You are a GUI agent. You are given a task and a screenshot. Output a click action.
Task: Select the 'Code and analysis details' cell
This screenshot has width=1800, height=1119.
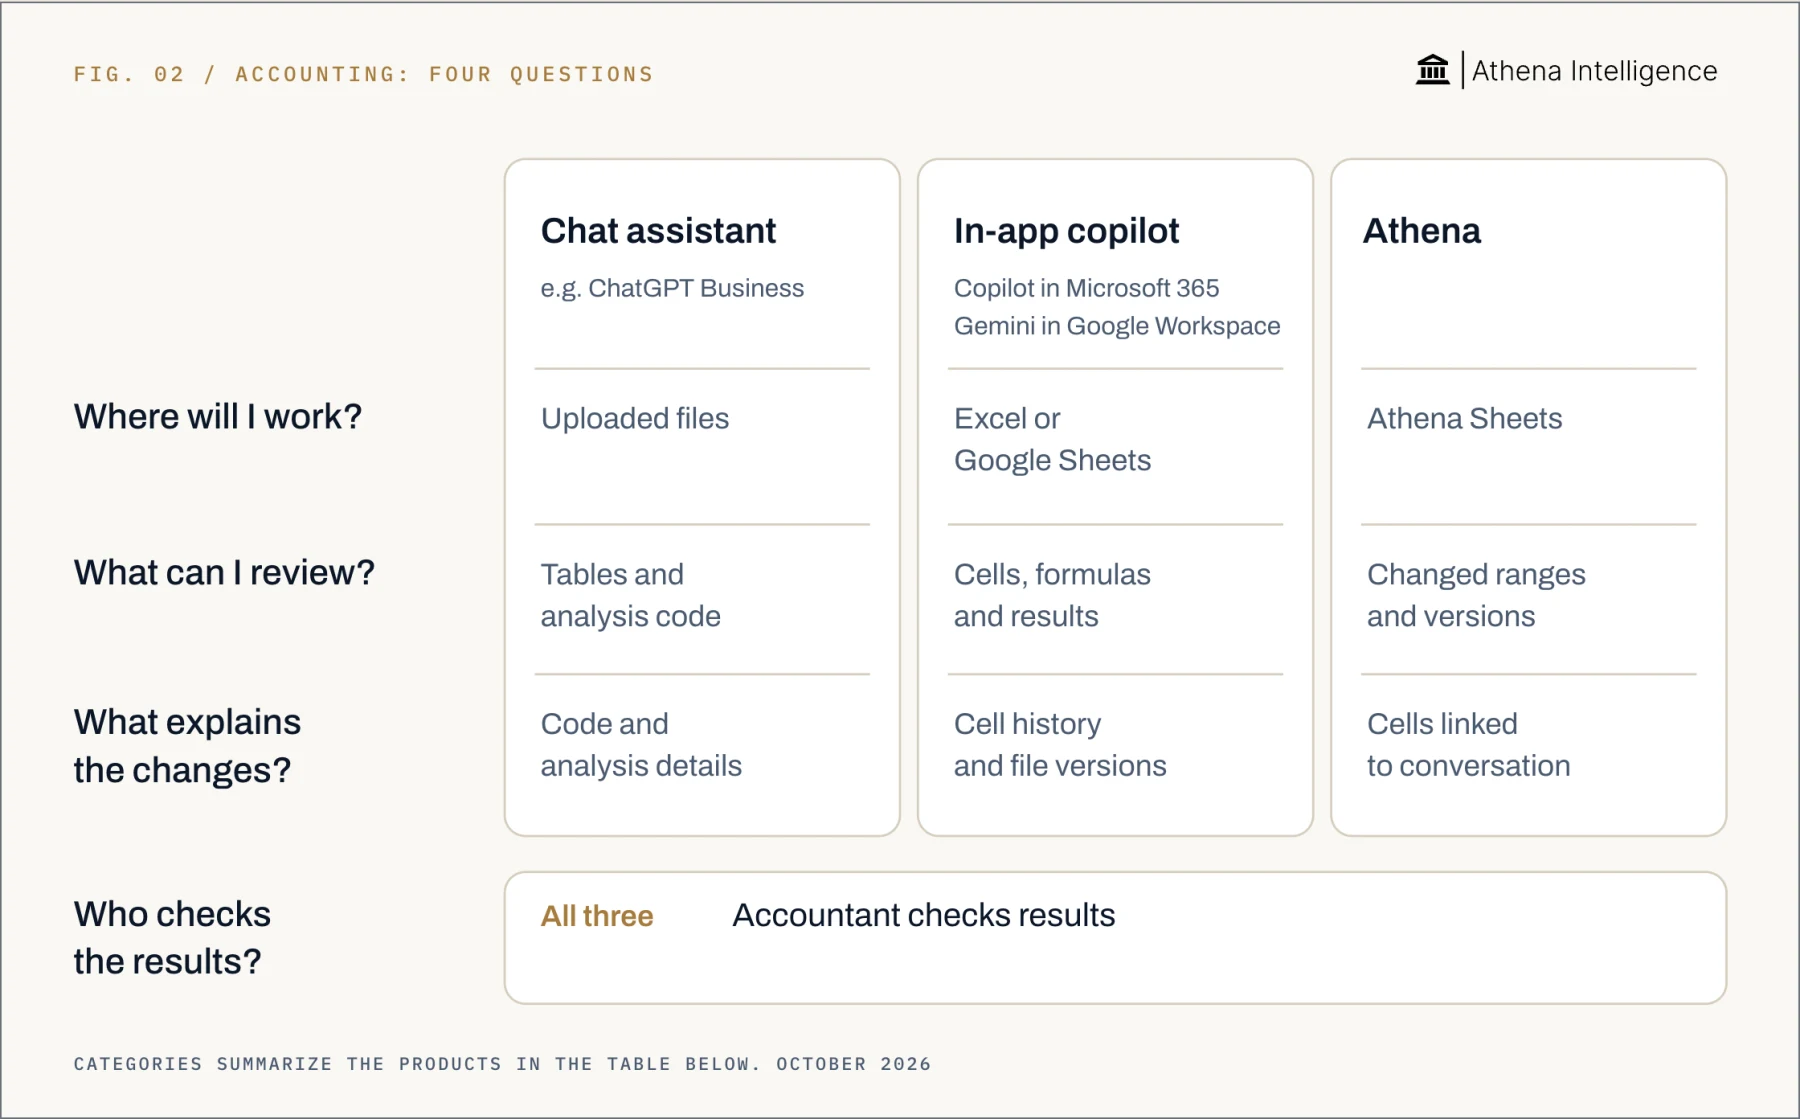[641, 745]
